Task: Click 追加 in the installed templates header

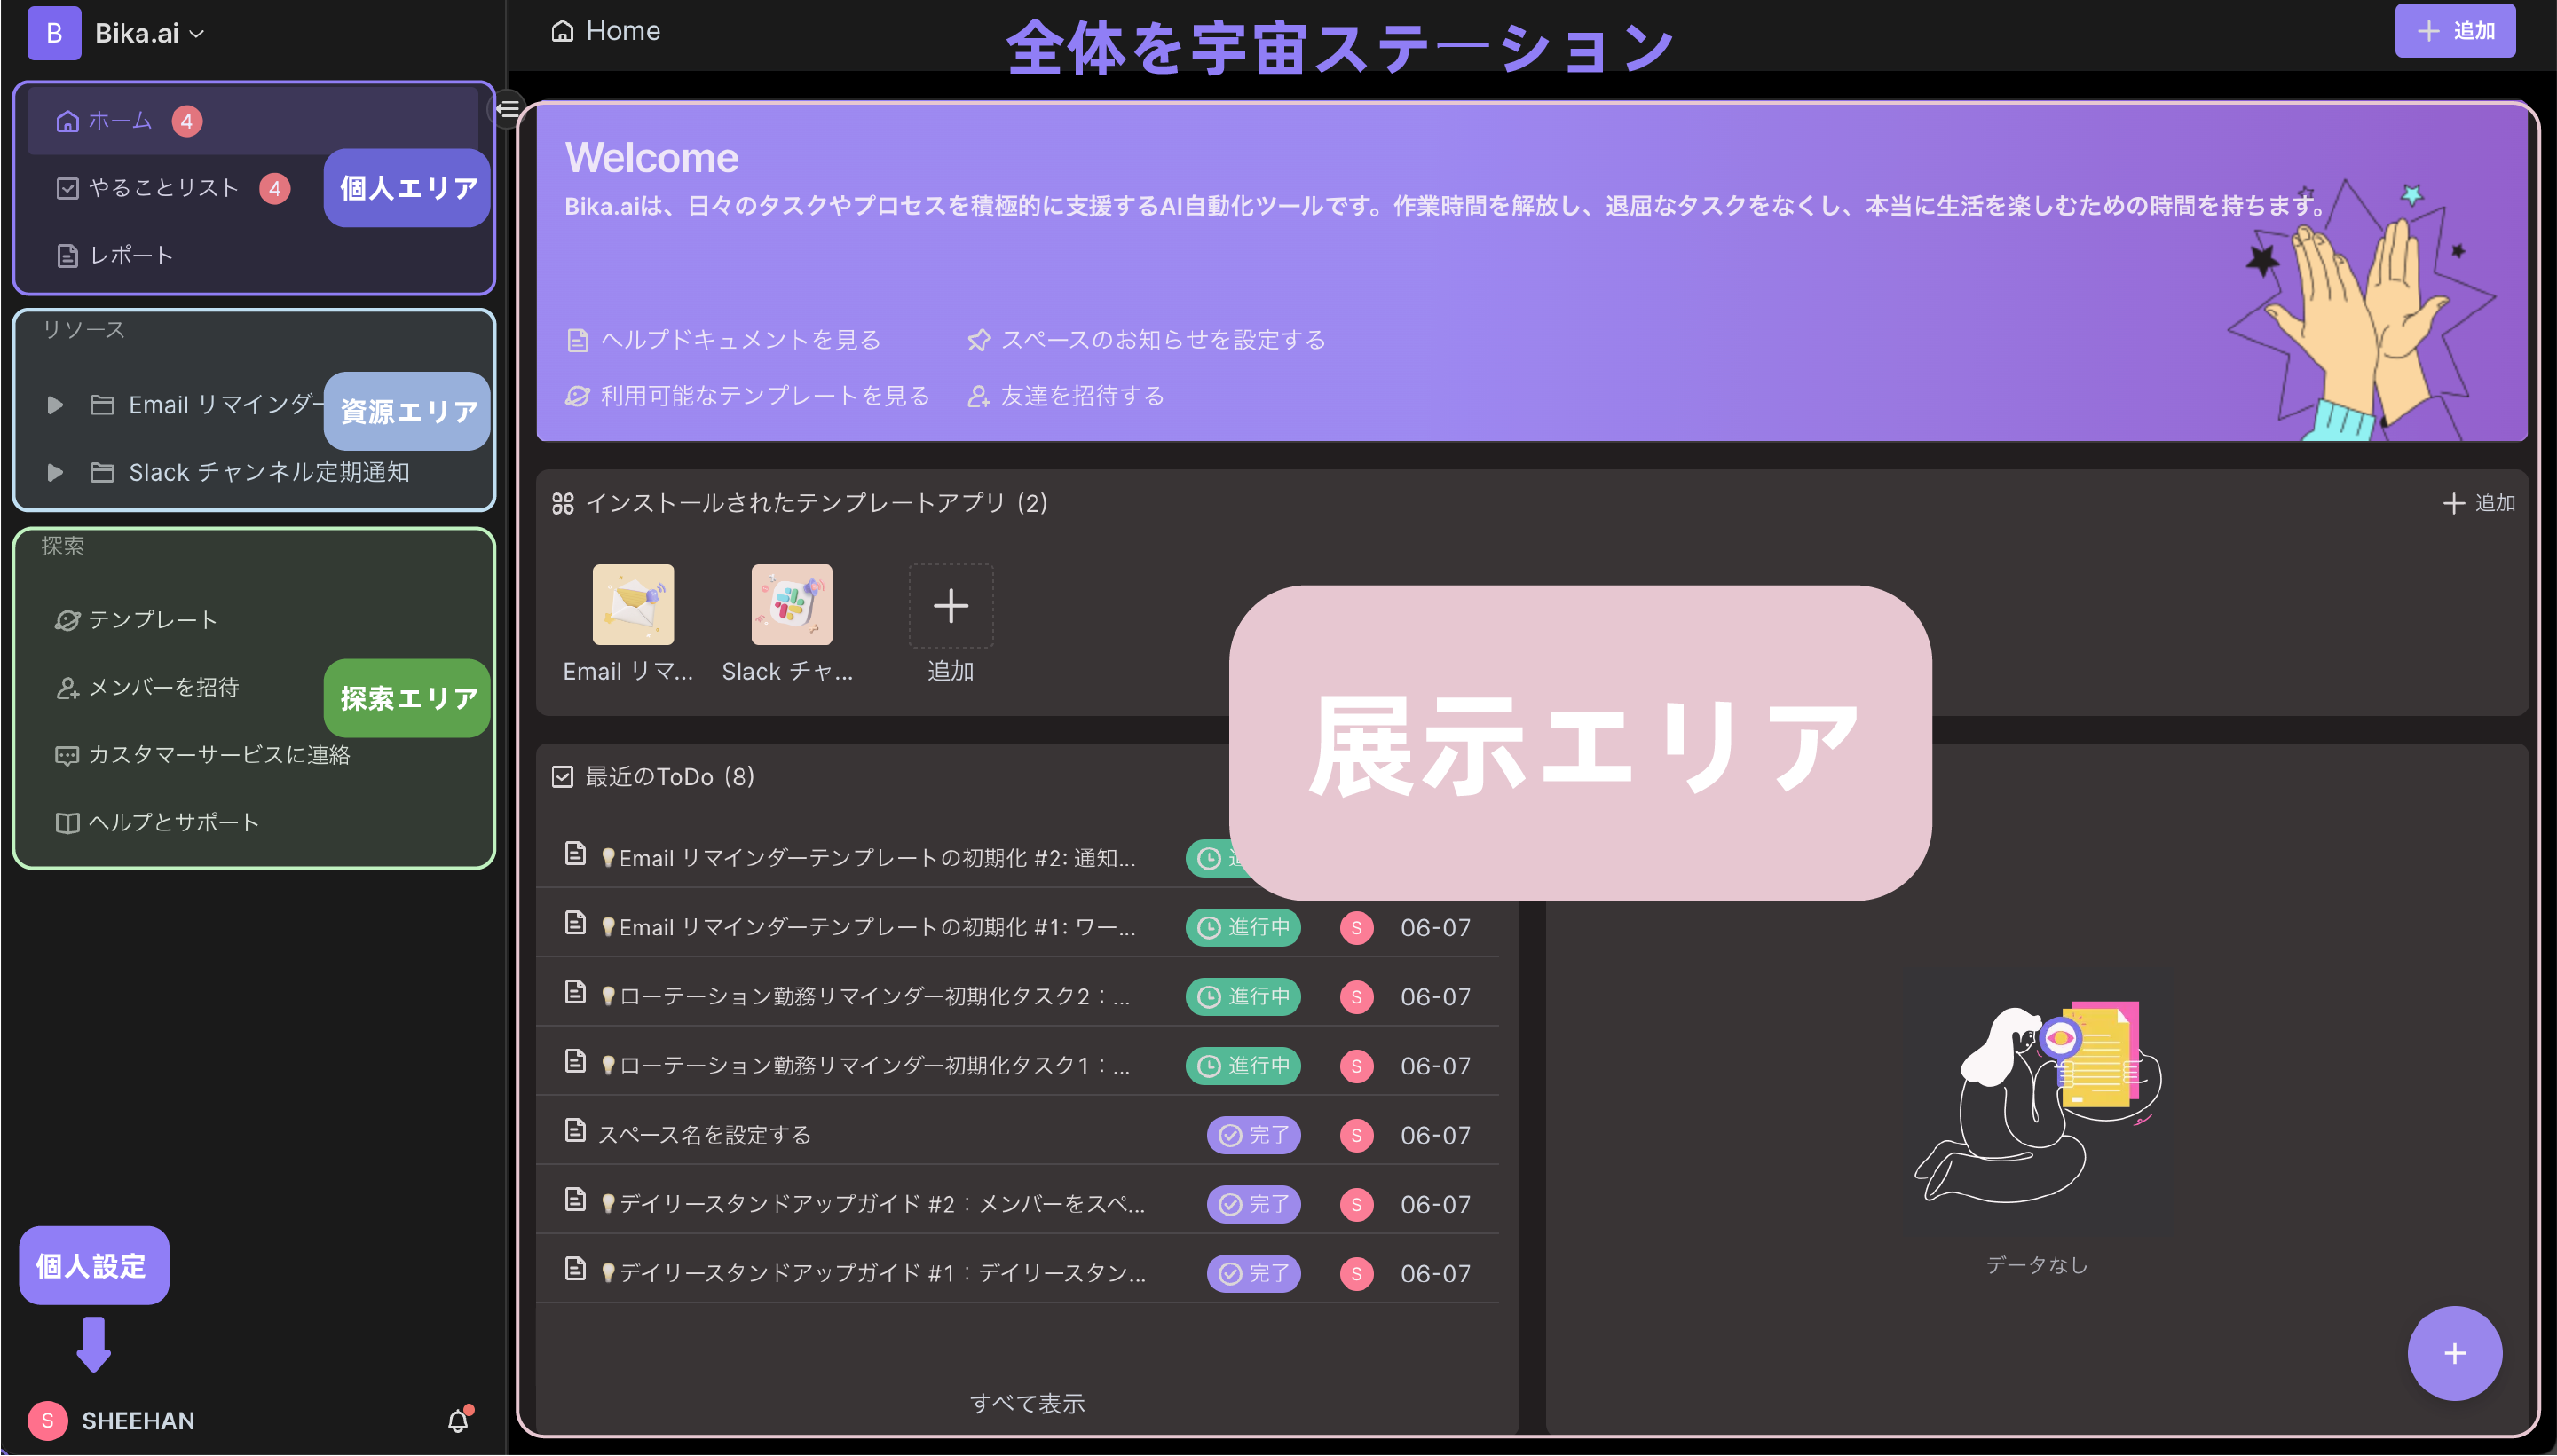Action: click(2479, 503)
